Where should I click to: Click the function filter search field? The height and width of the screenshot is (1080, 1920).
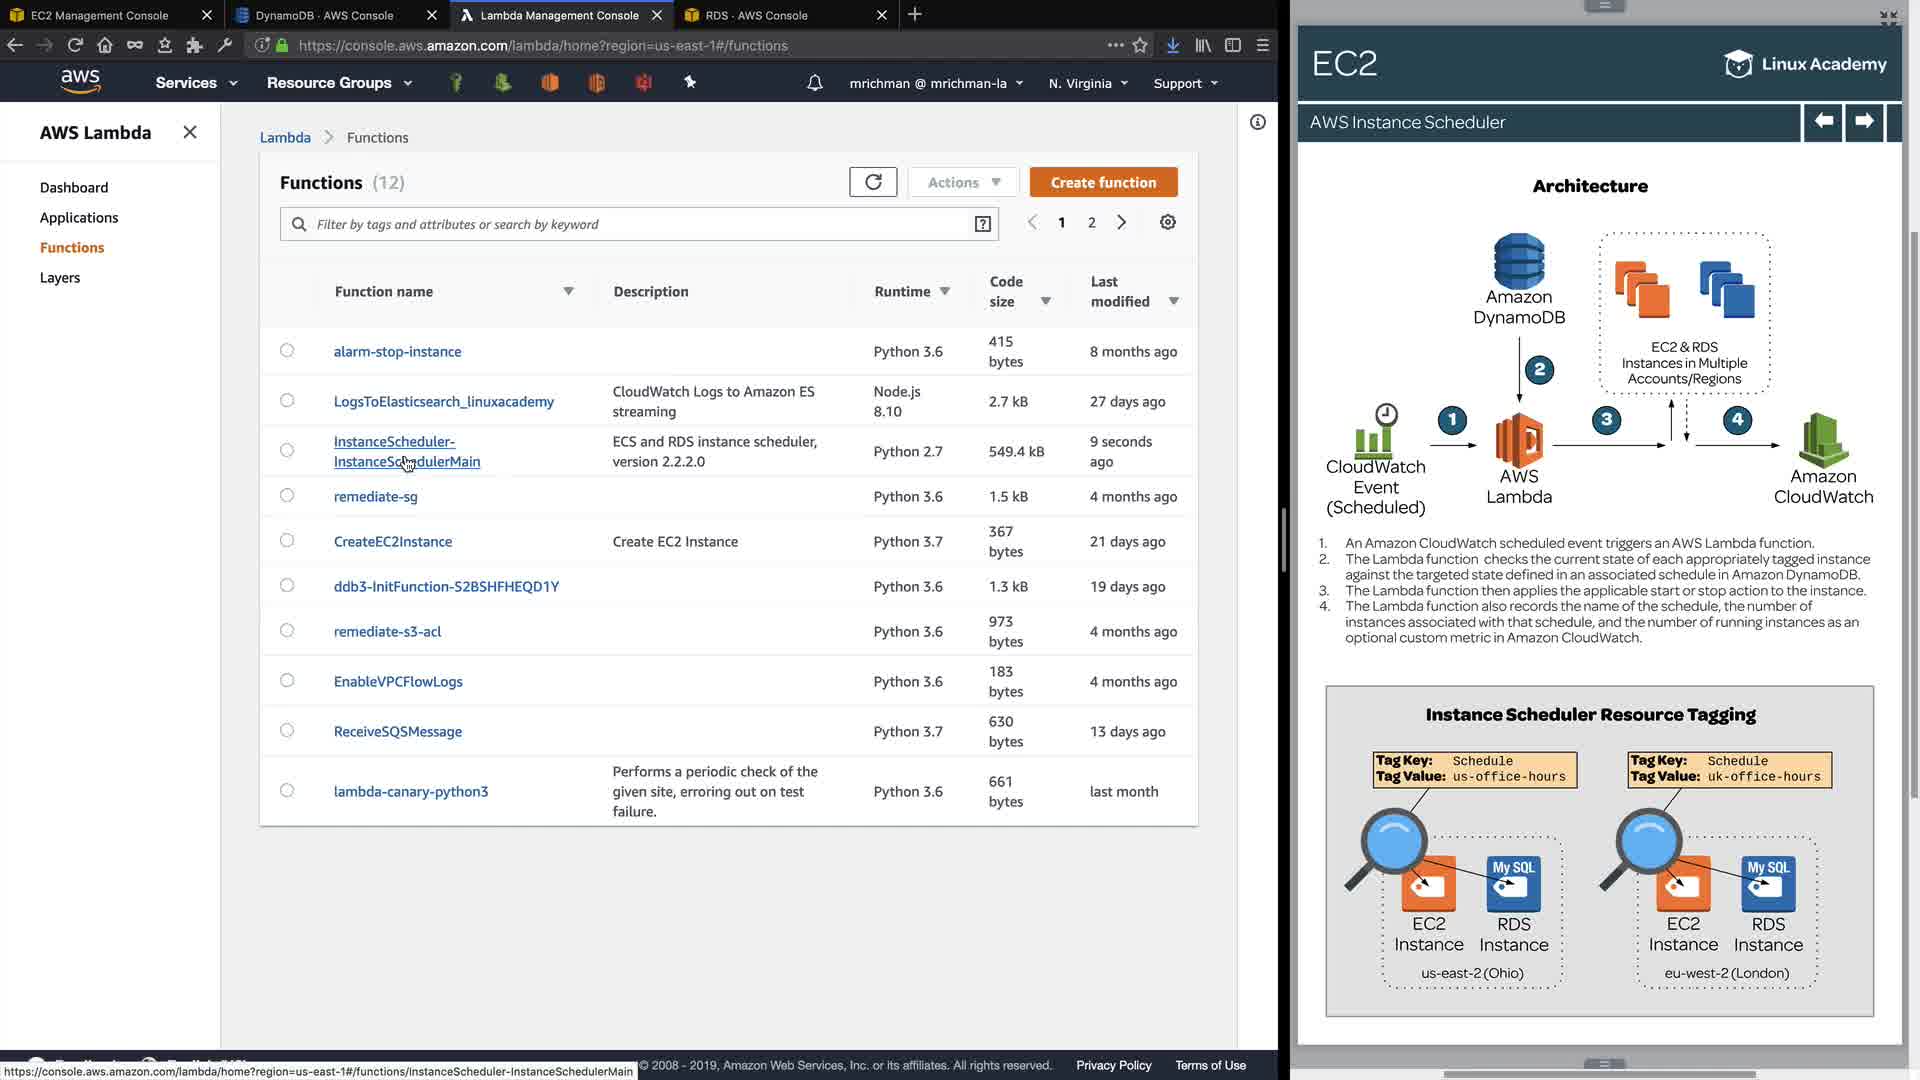click(640, 224)
